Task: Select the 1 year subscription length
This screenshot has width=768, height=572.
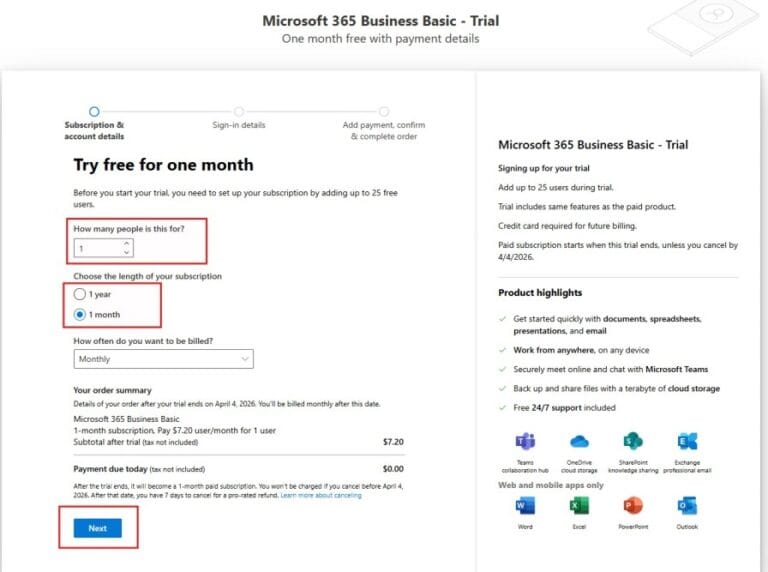Action: click(79, 294)
